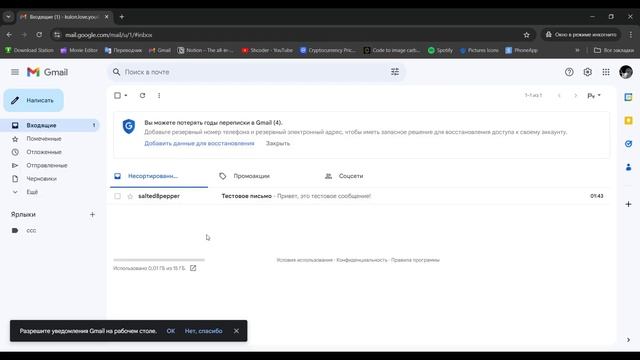Open the Help question mark icon

(x=569, y=72)
